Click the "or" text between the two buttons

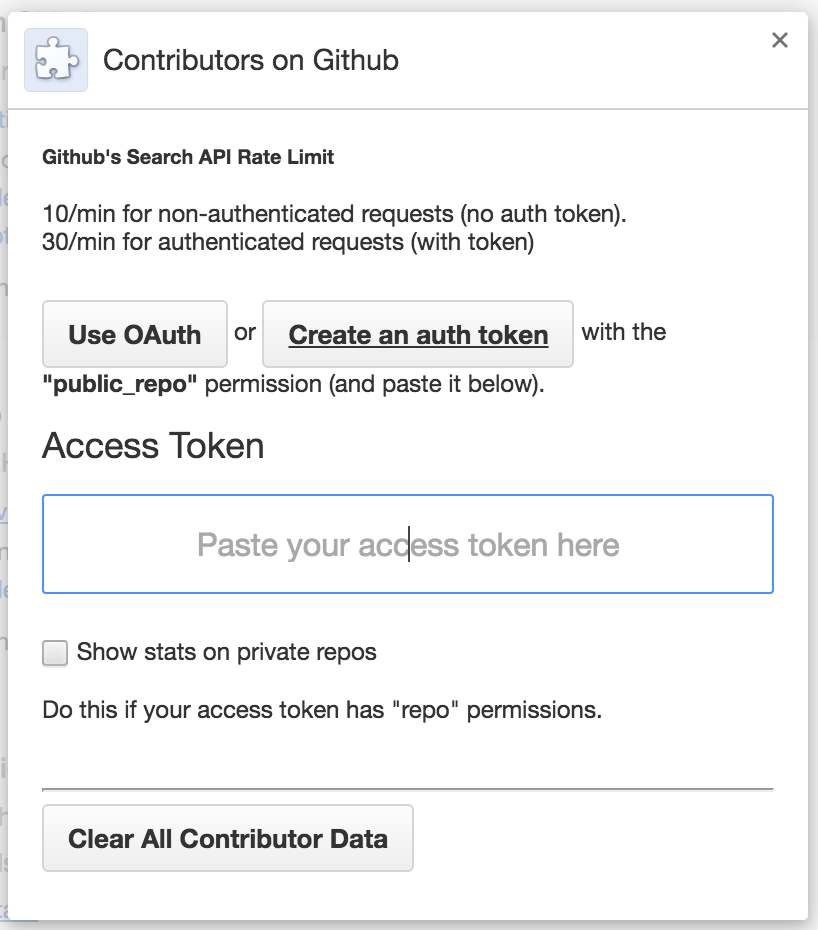245,332
